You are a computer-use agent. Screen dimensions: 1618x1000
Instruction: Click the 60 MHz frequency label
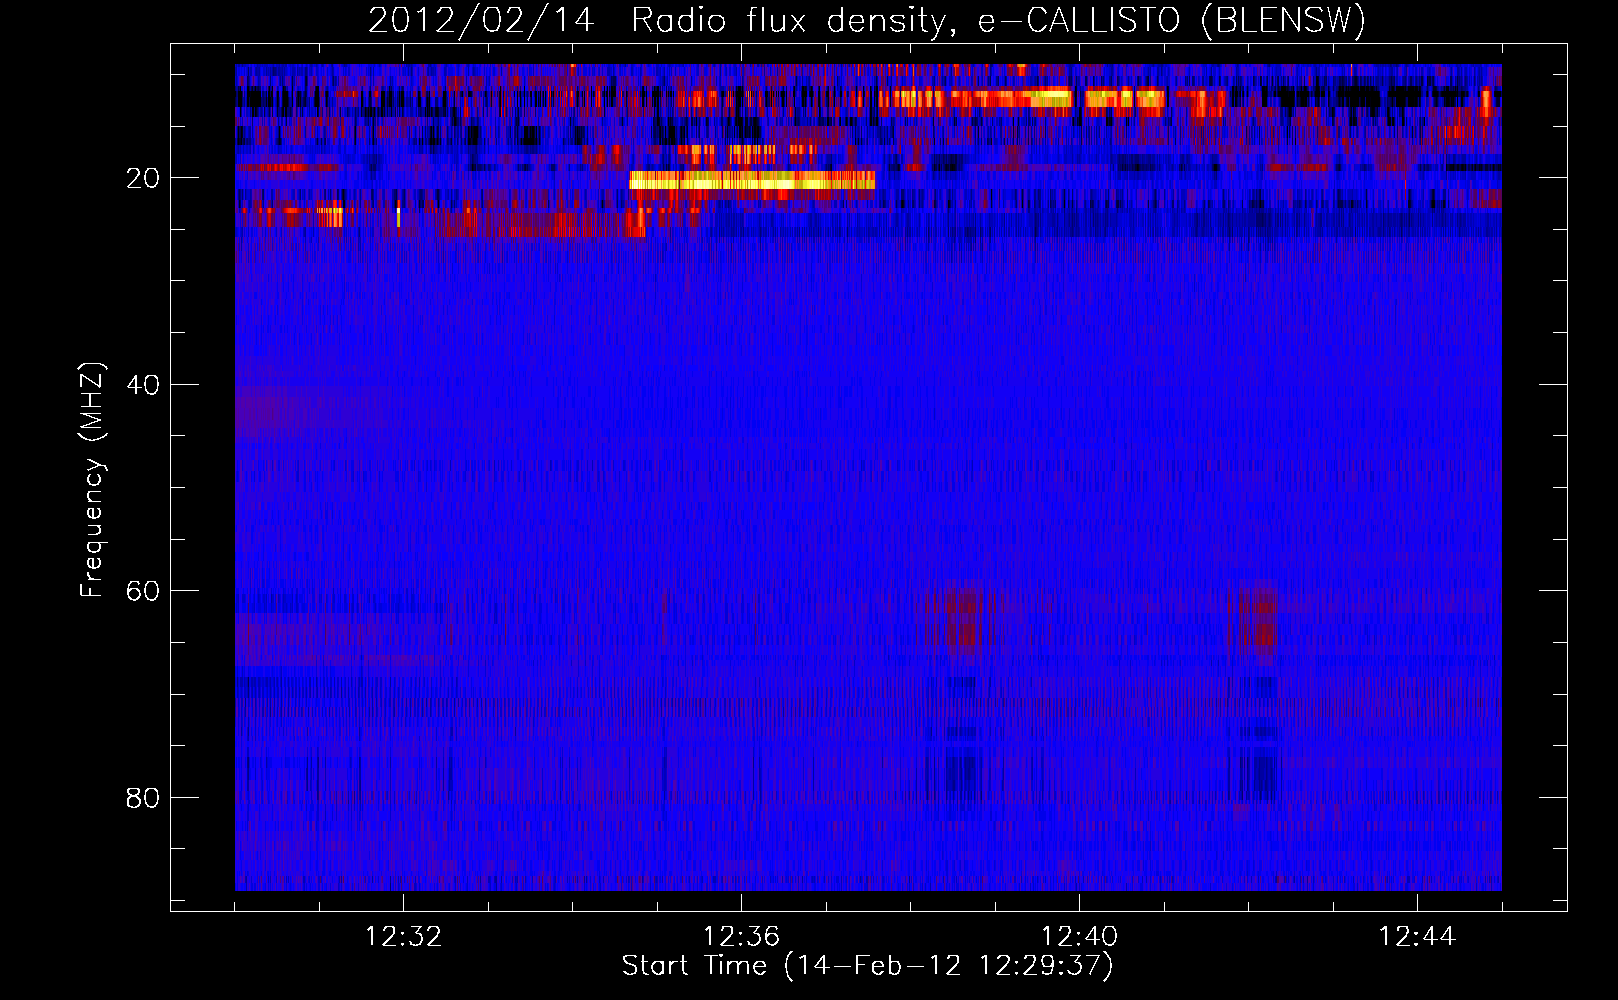pyautogui.click(x=143, y=591)
